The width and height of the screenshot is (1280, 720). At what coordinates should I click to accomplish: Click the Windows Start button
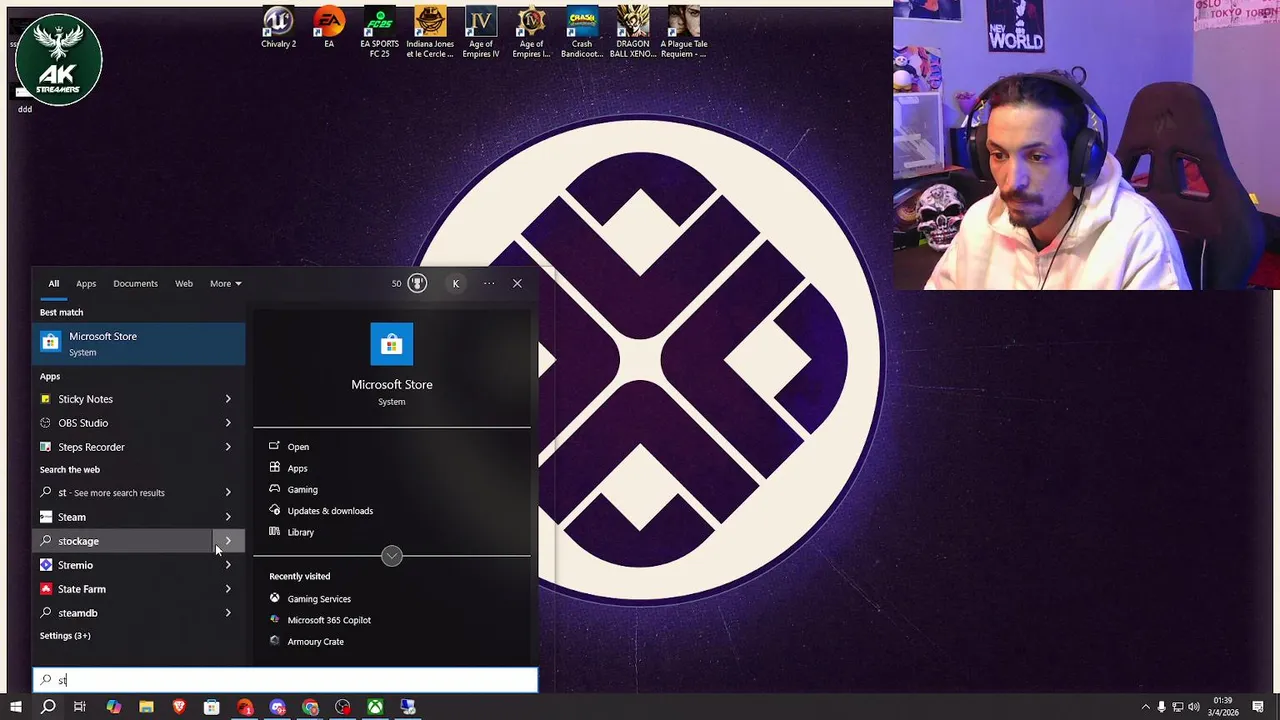tap(15, 707)
